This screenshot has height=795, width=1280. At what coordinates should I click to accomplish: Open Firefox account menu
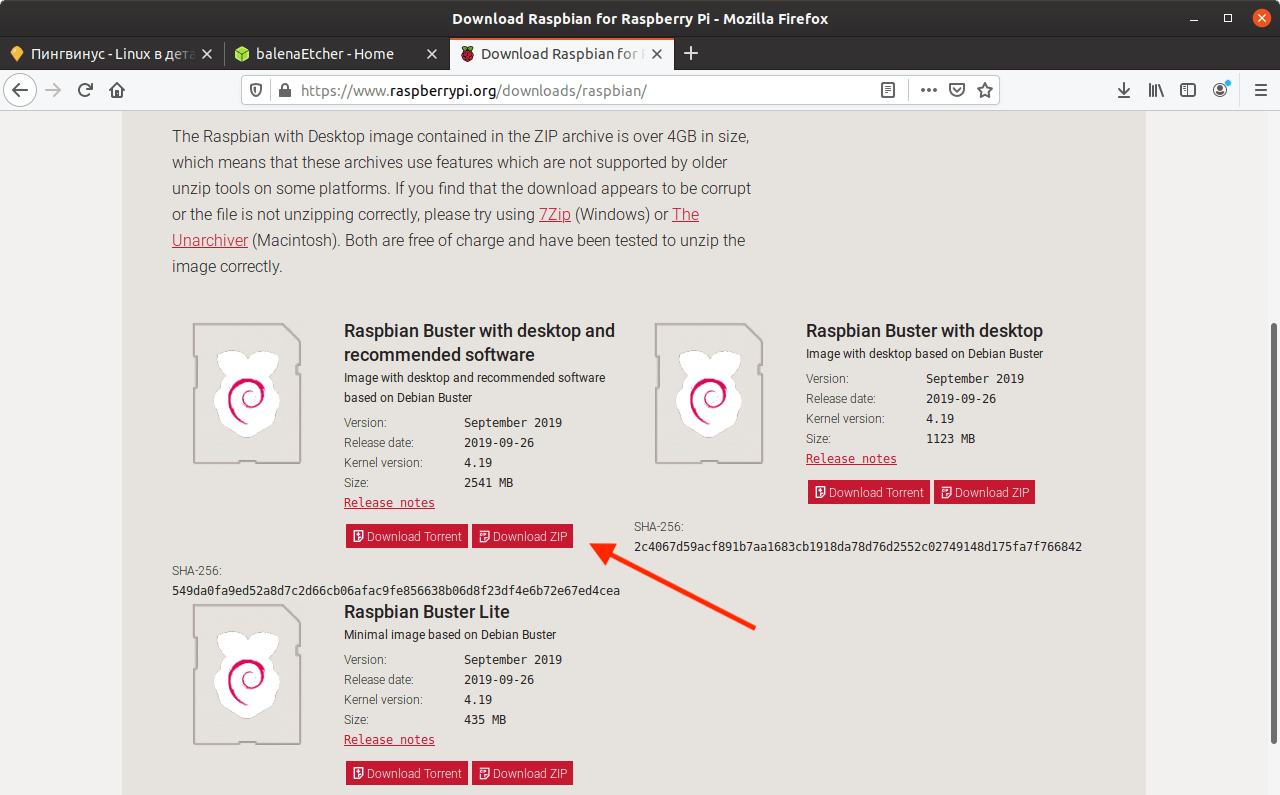point(1220,90)
